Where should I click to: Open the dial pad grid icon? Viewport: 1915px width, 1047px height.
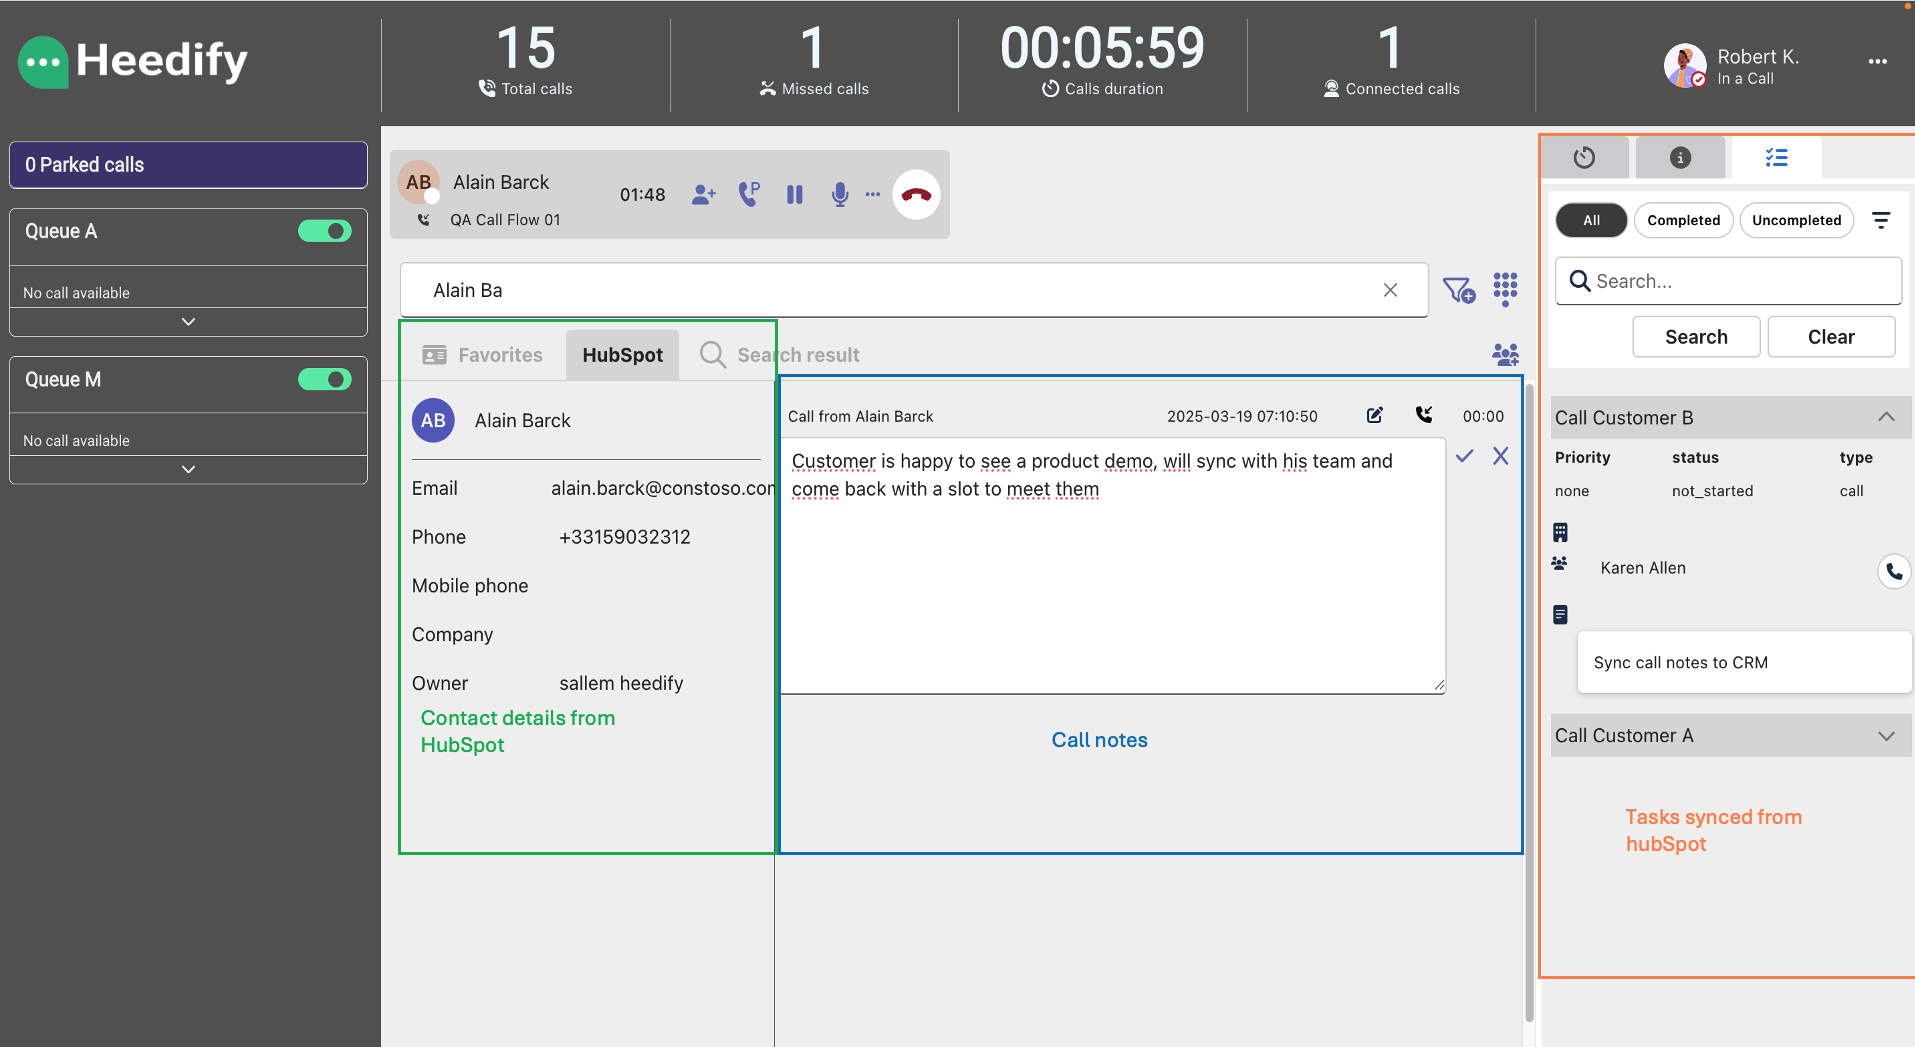point(1505,289)
